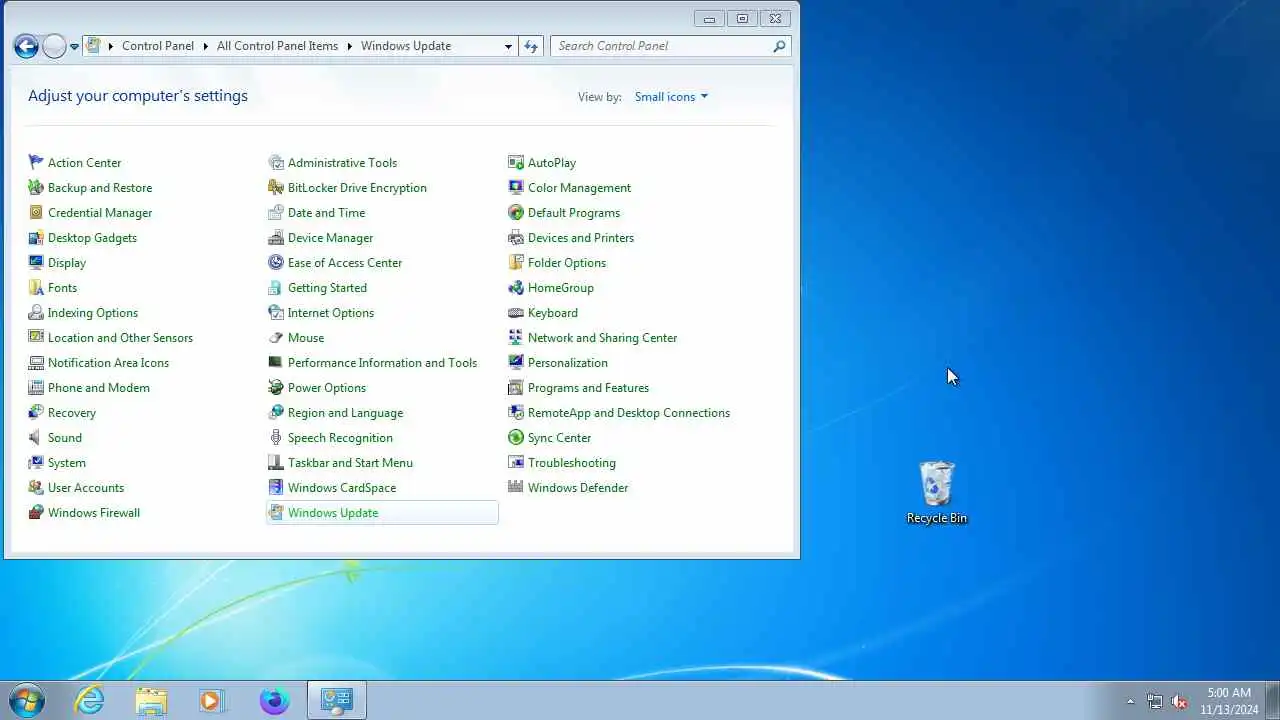Open the recent pages dropdown arrow
This screenshot has width=1280, height=720.
(x=74, y=47)
